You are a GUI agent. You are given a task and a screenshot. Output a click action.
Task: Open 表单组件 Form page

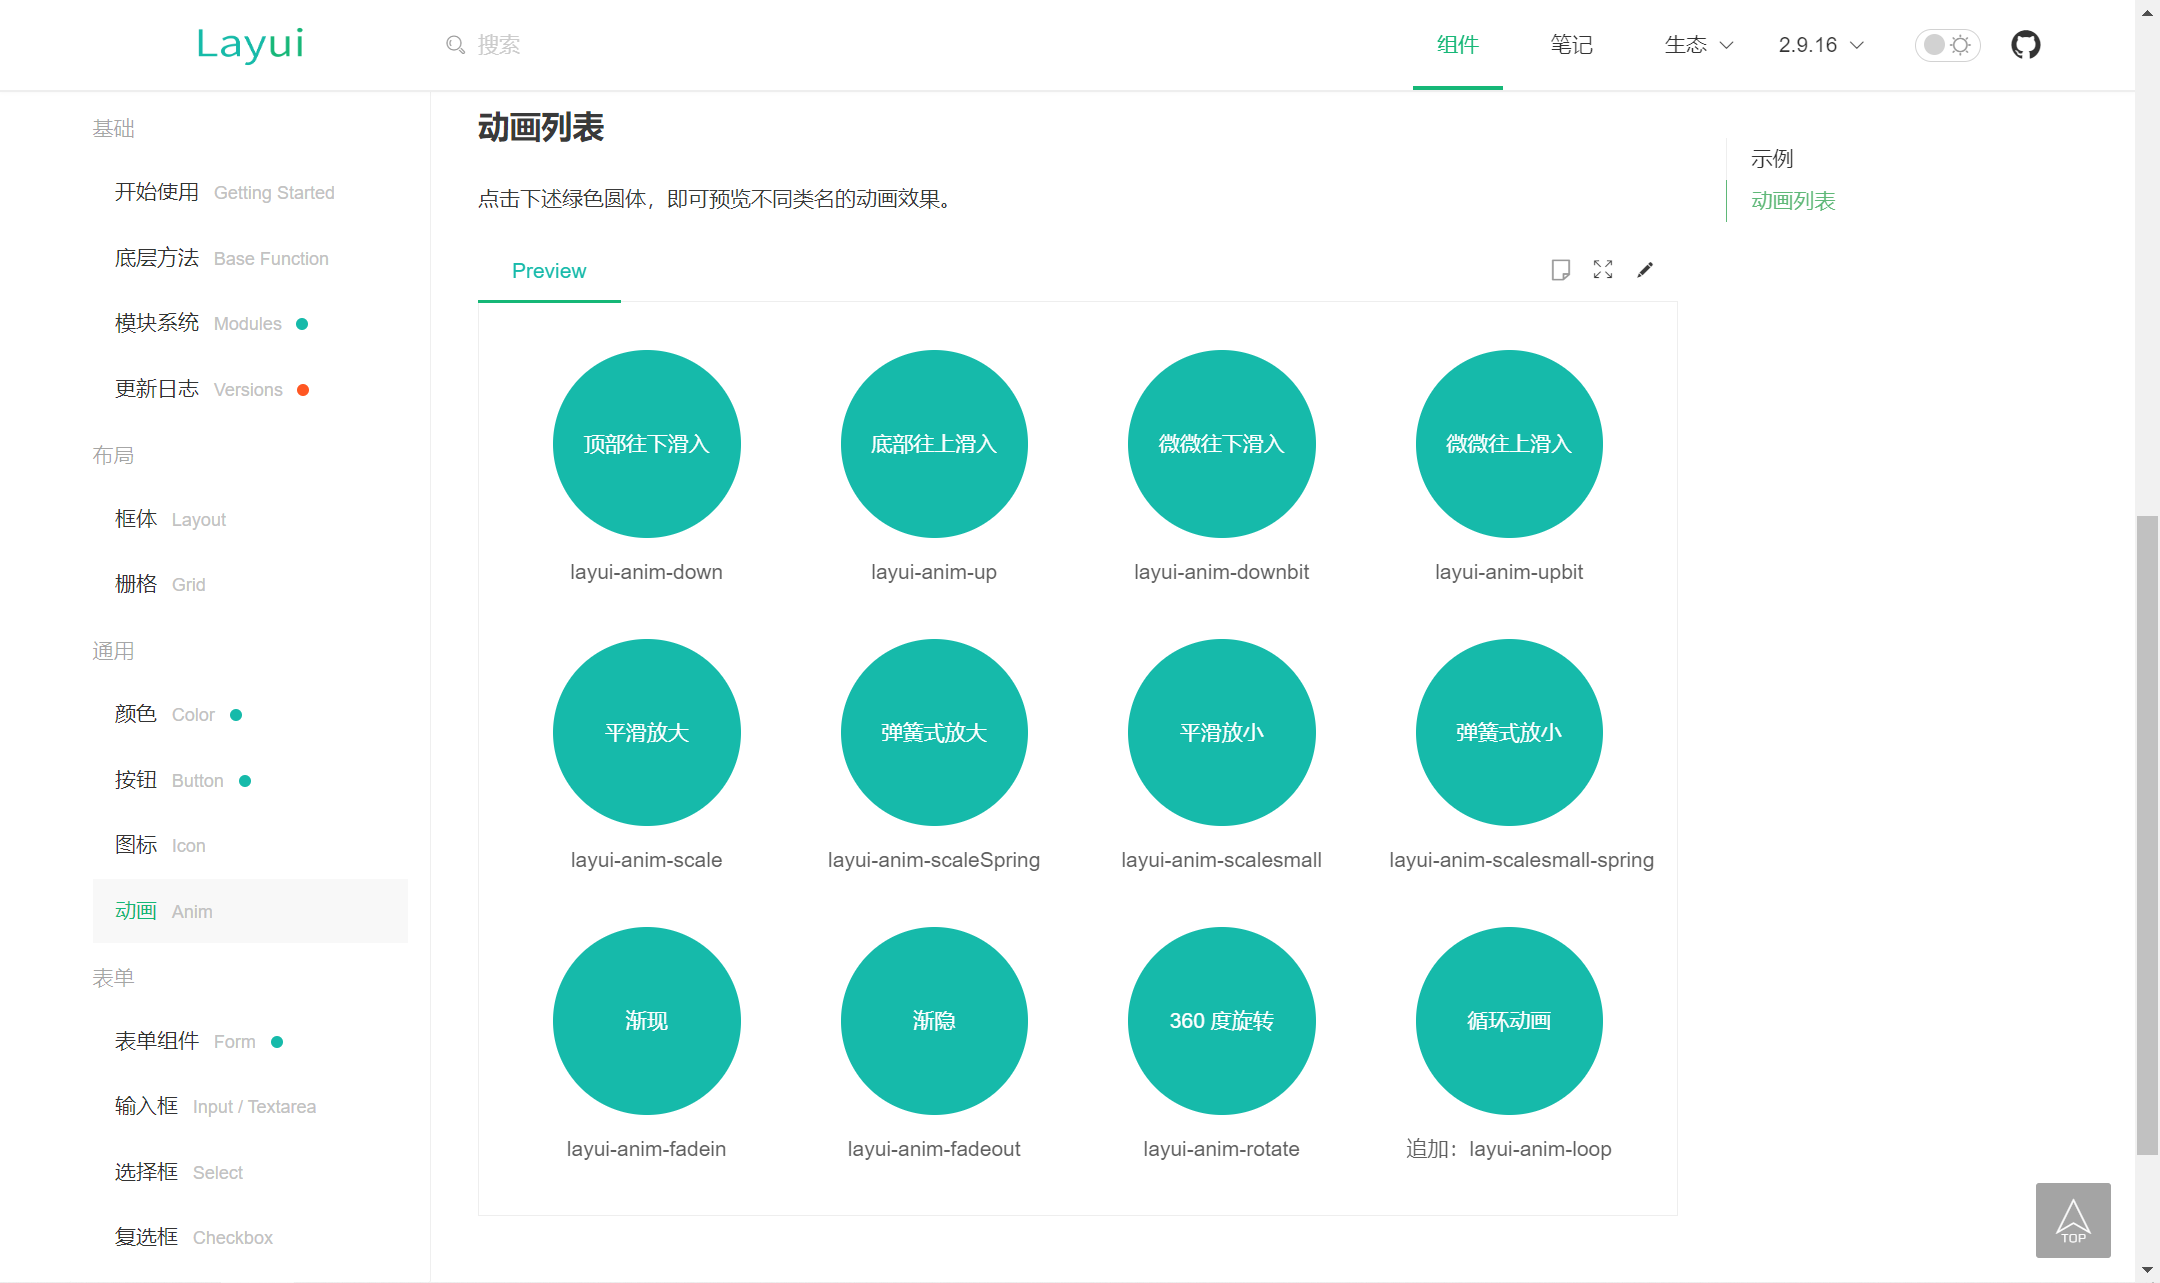click(250, 1041)
